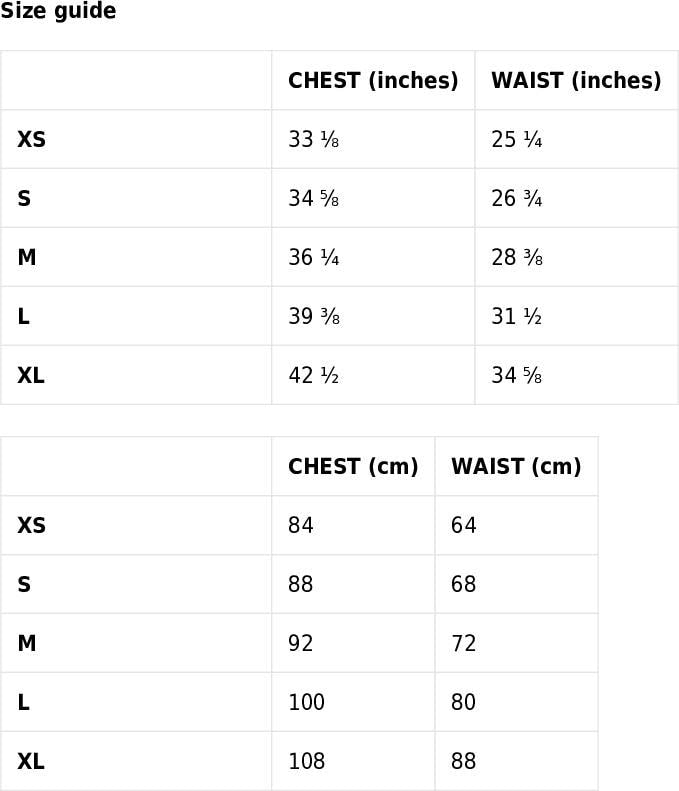Click the 92 cm chest cell
The image size is (679, 791).
point(301,644)
